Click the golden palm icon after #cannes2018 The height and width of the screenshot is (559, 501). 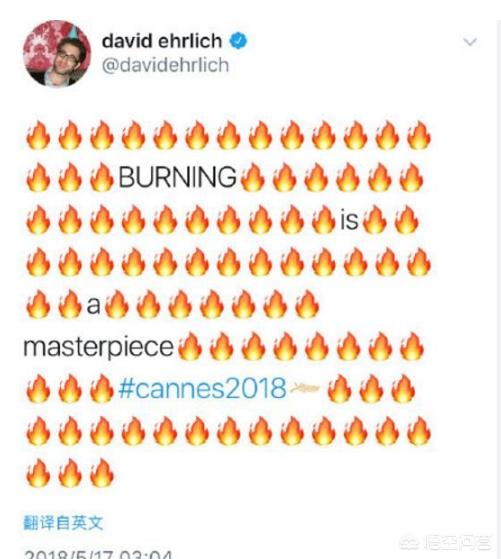[x=305, y=388]
